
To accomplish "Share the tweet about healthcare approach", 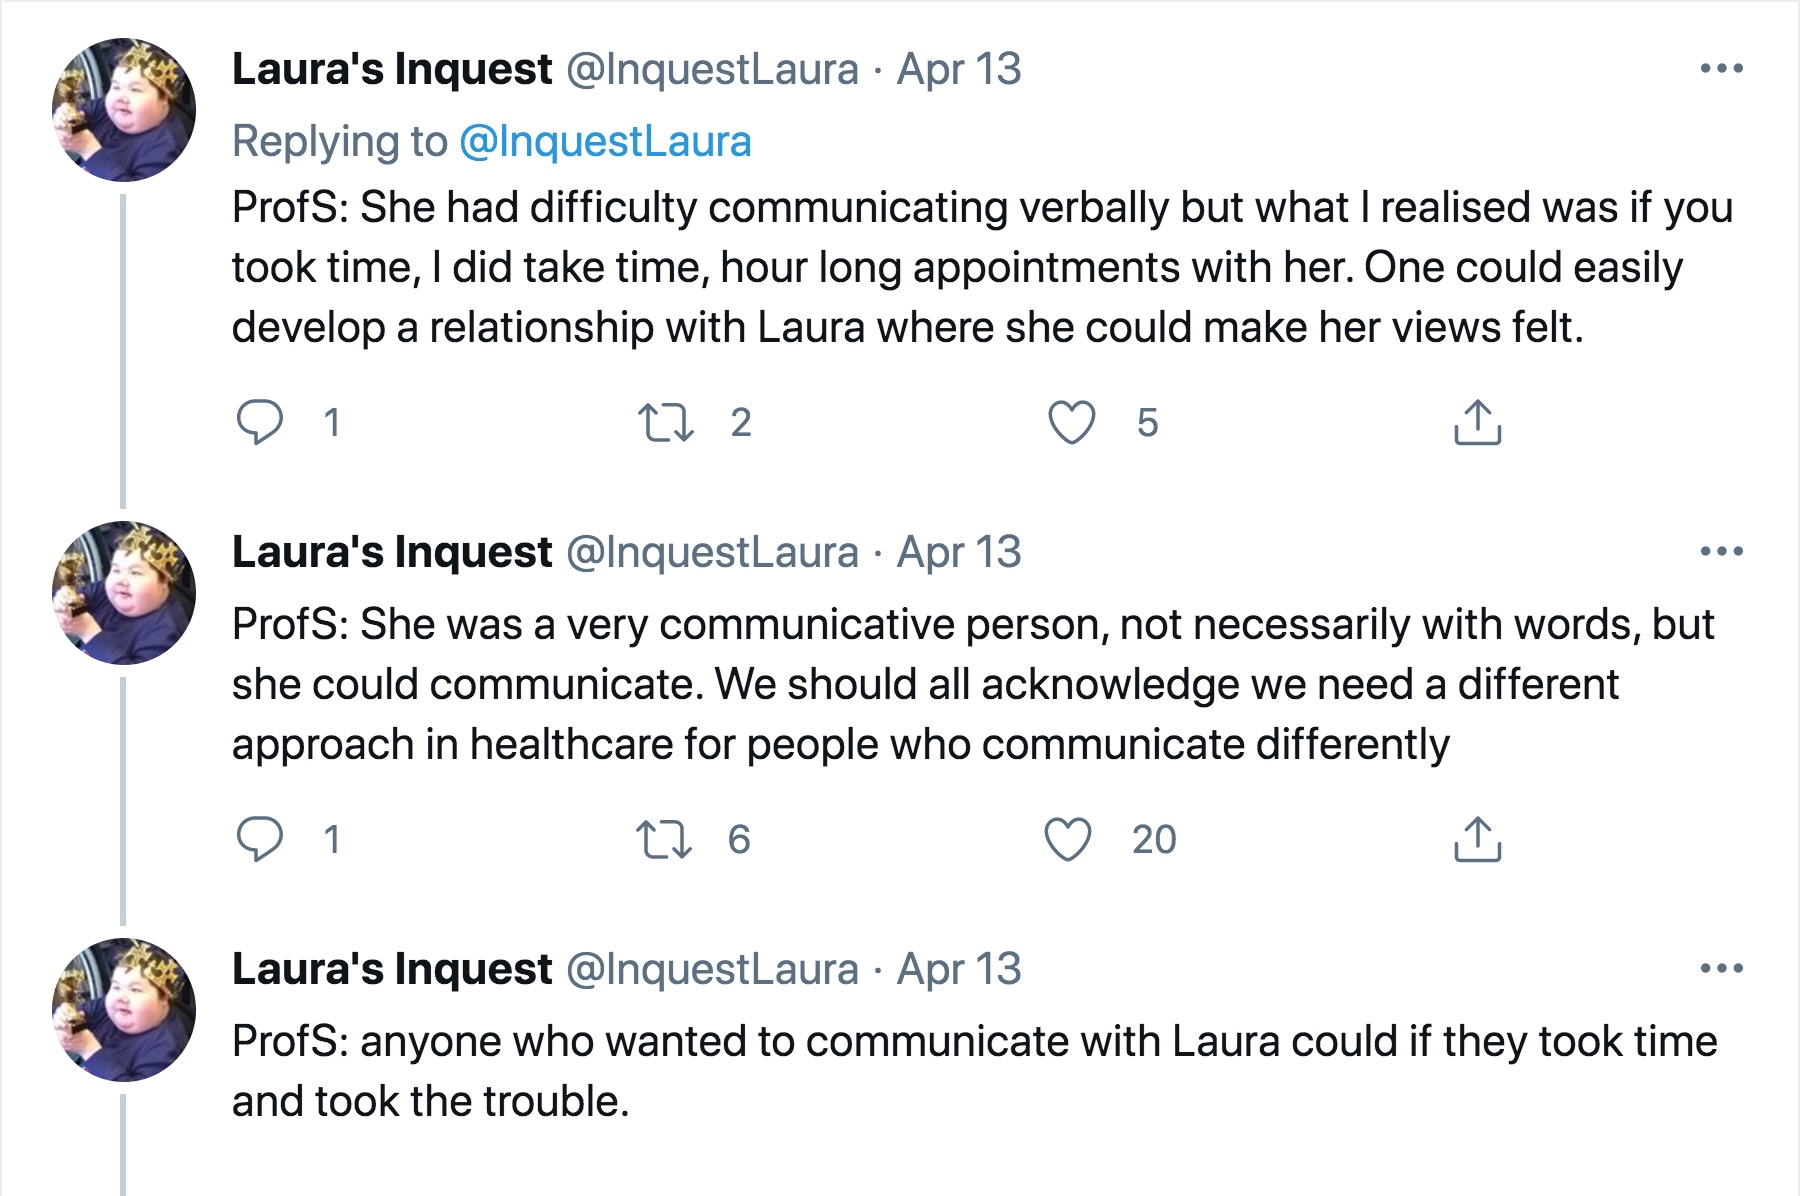I will (x=1477, y=839).
